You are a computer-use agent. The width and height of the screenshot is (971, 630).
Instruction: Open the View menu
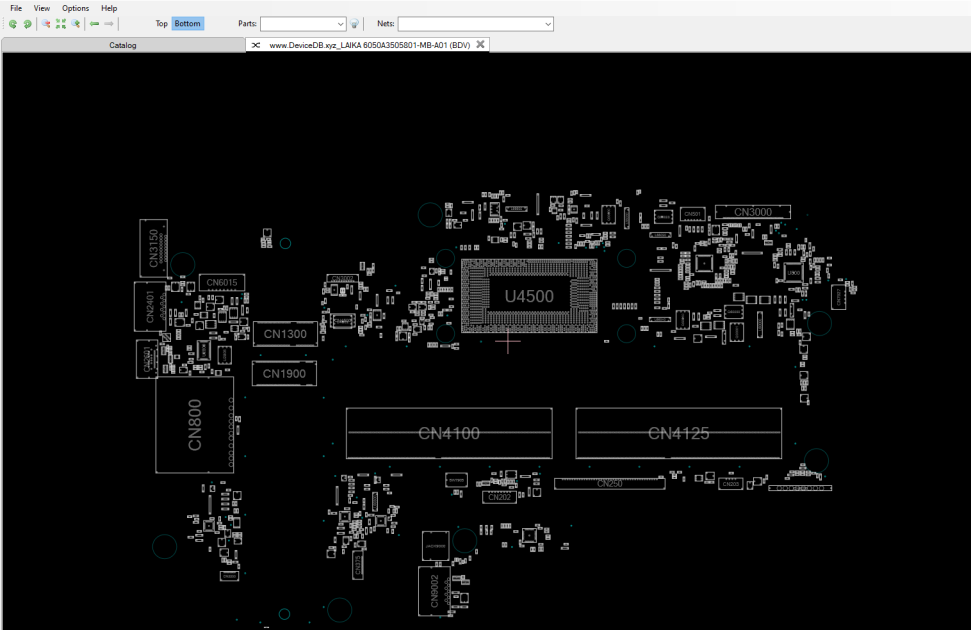point(41,8)
